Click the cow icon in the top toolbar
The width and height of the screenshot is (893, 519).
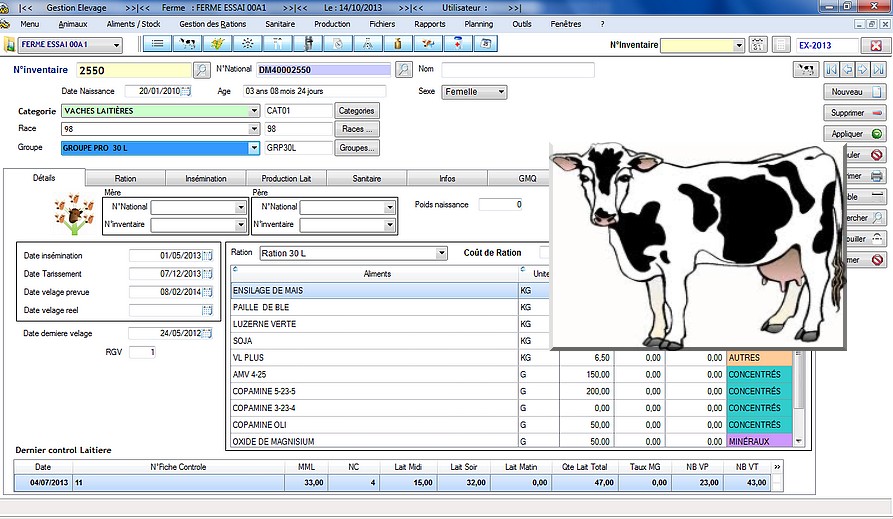(187, 44)
